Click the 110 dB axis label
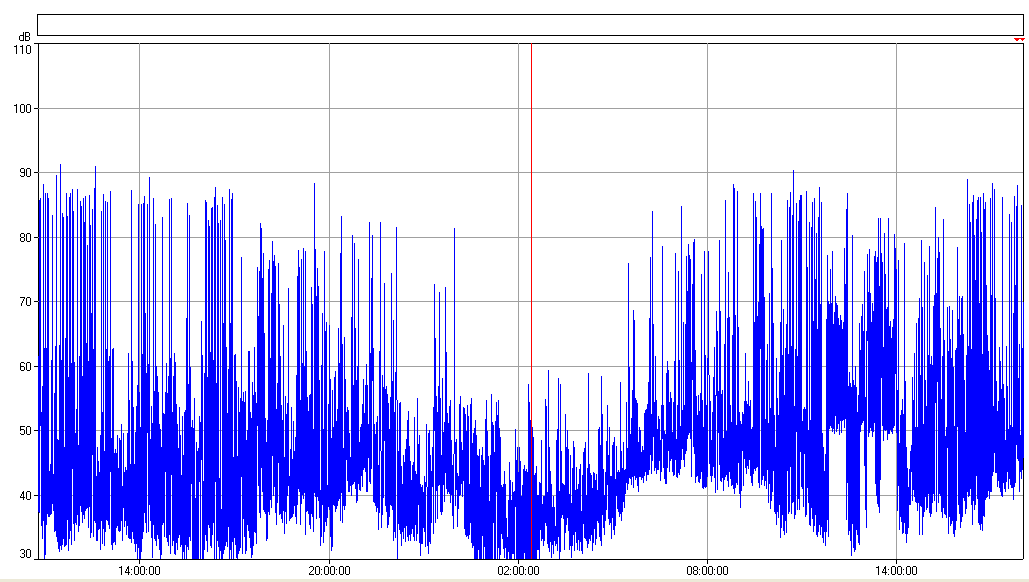The height and width of the screenshot is (582, 1029). click(22, 49)
